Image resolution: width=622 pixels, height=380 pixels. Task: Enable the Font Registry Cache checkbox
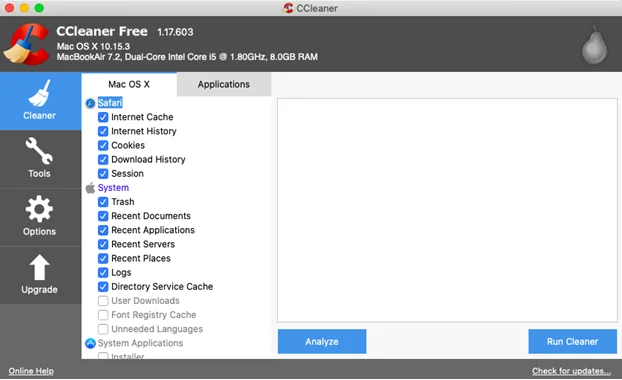103,315
